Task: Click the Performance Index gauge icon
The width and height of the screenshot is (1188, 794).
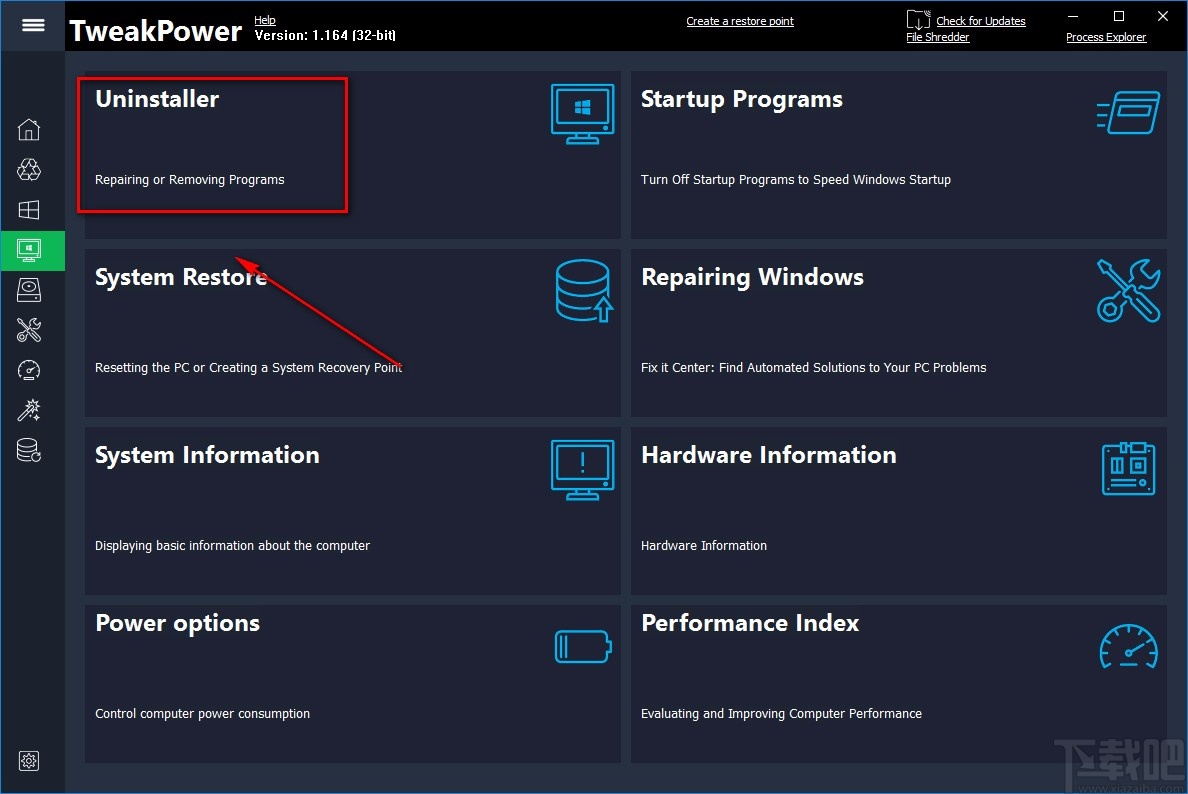Action: (x=1128, y=646)
